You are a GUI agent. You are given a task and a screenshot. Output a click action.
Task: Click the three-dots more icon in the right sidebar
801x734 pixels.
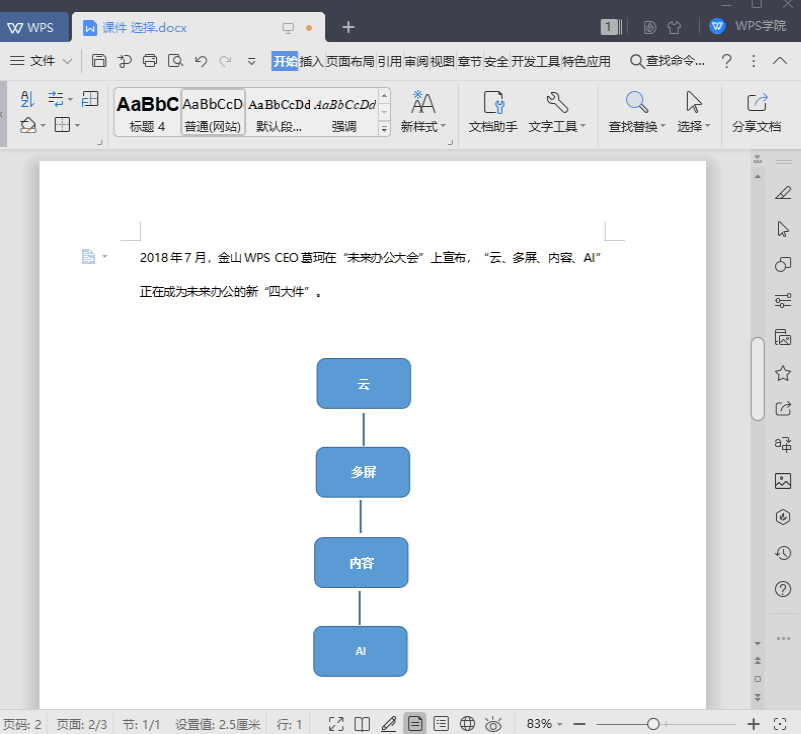click(x=783, y=638)
